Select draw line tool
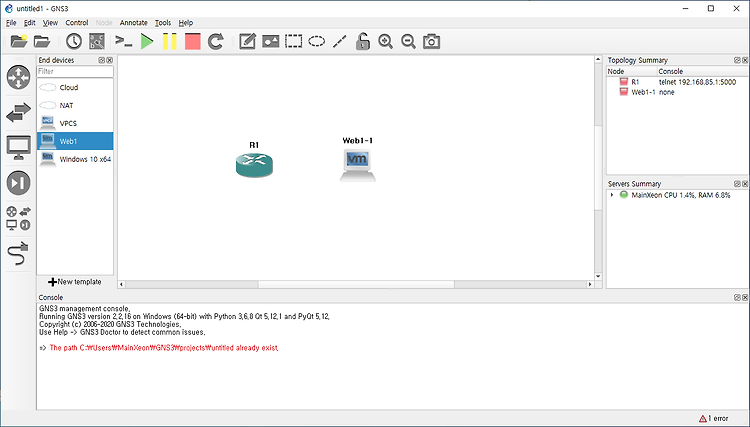The image size is (750, 427). 340,42
